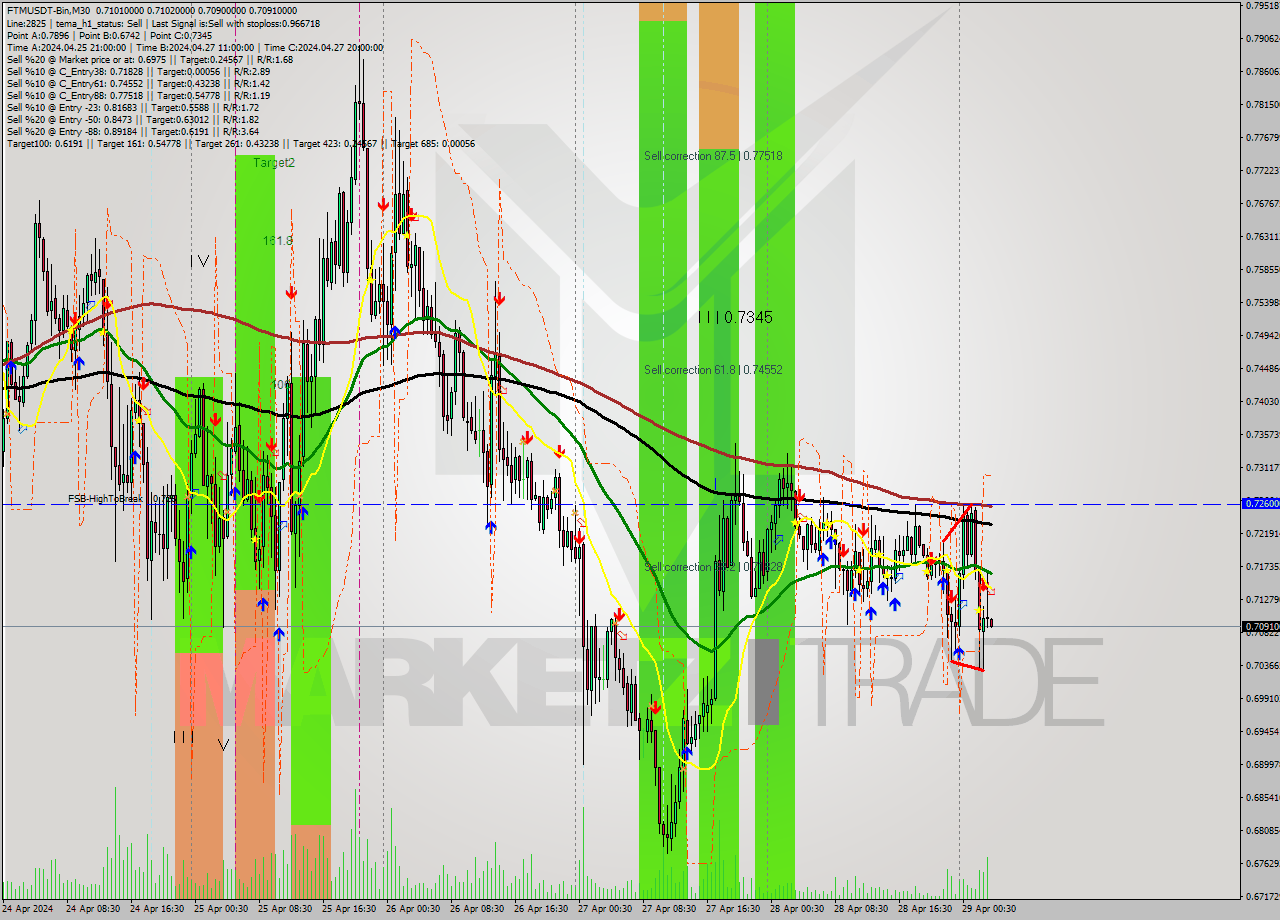
Task: Click the 0.70366 price axis label
Action: click(x=1262, y=665)
